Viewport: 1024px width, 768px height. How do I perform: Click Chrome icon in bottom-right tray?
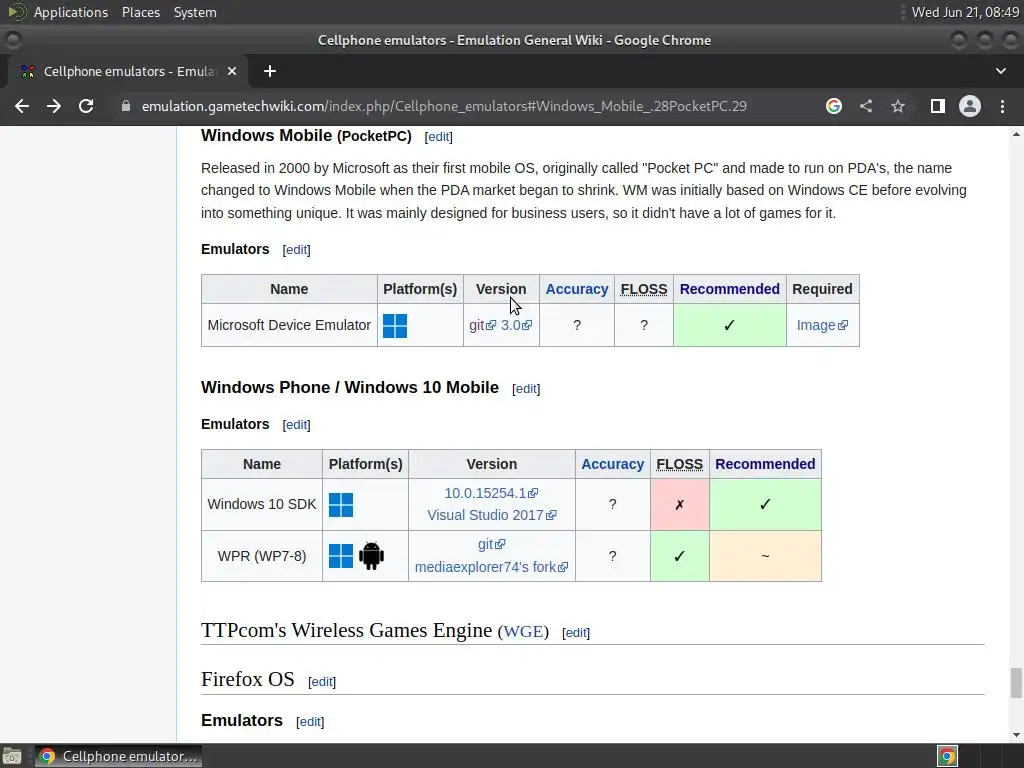947,756
